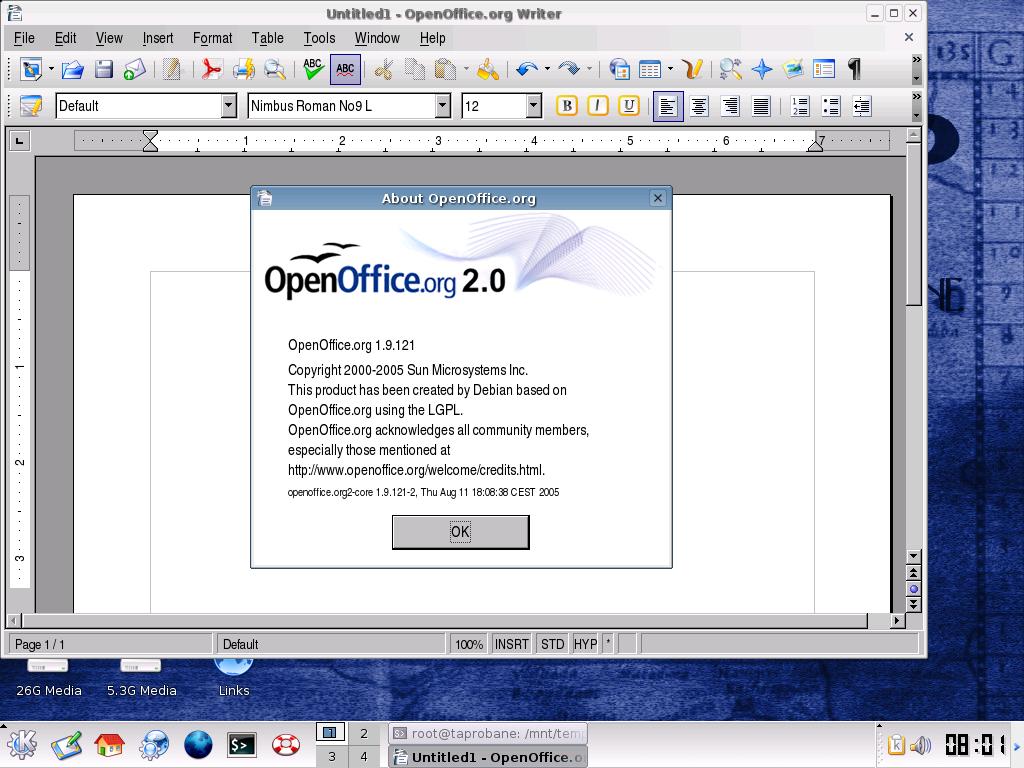Toggle Underline formatting
This screenshot has height=768, width=1024.
pyautogui.click(x=628, y=106)
